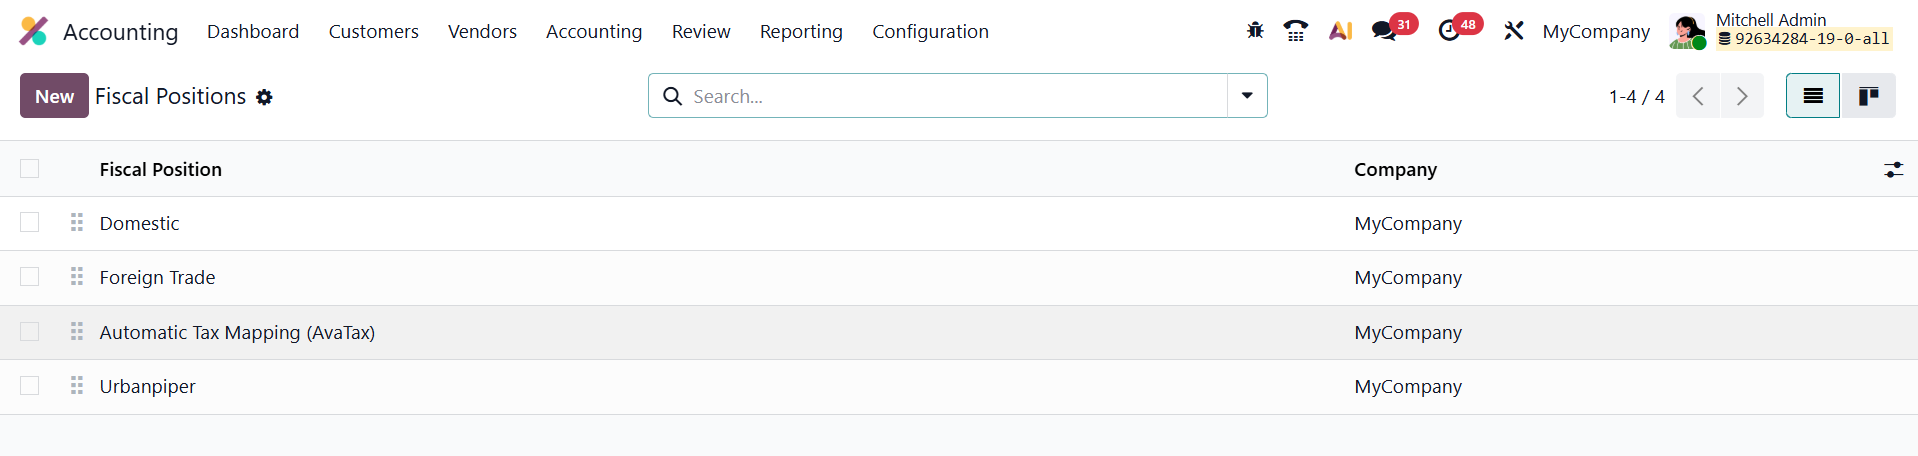The image size is (1918, 456).
Task: Open the Configuration menu
Action: [930, 31]
